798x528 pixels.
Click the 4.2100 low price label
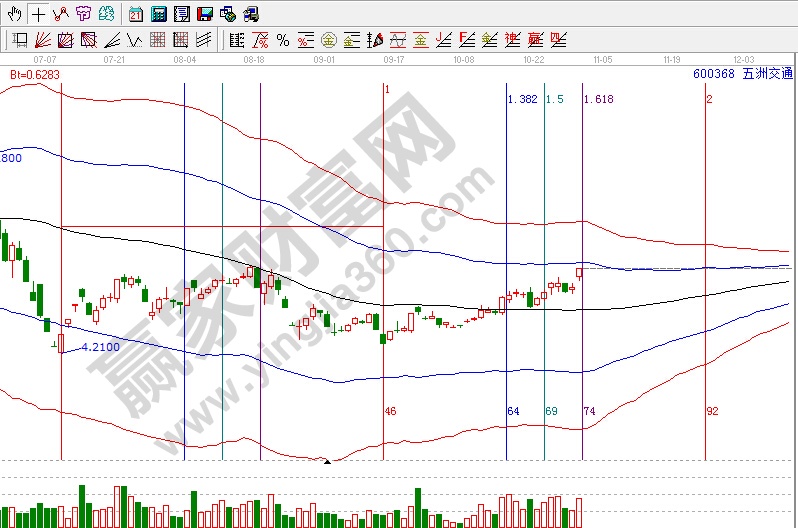click(x=100, y=347)
